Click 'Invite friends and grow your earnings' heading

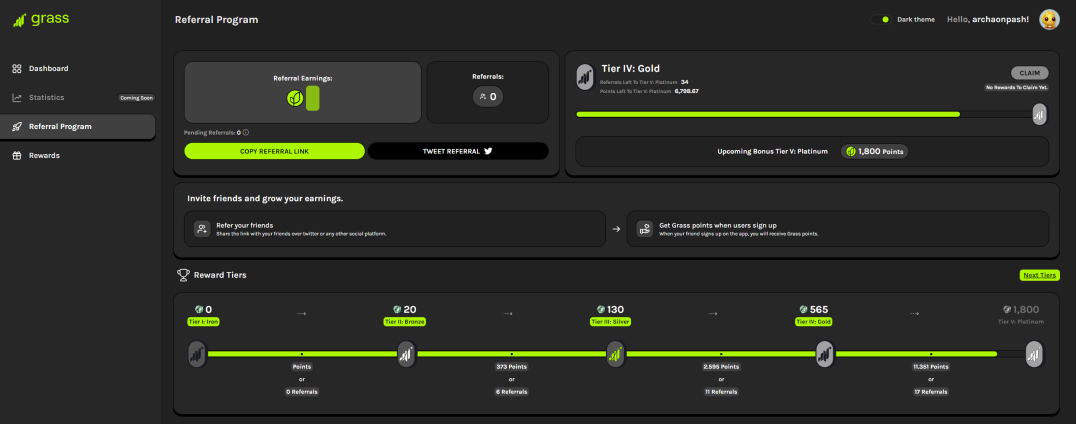pyautogui.click(x=265, y=198)
